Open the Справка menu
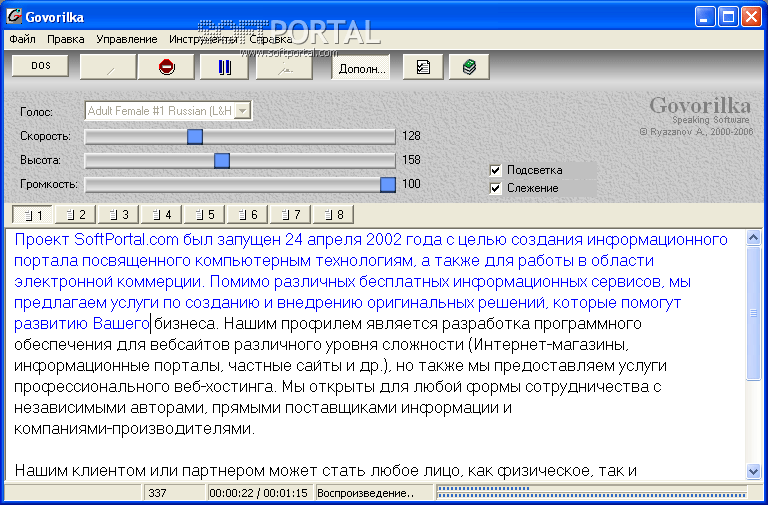The image size is (768, 505). 270,39
